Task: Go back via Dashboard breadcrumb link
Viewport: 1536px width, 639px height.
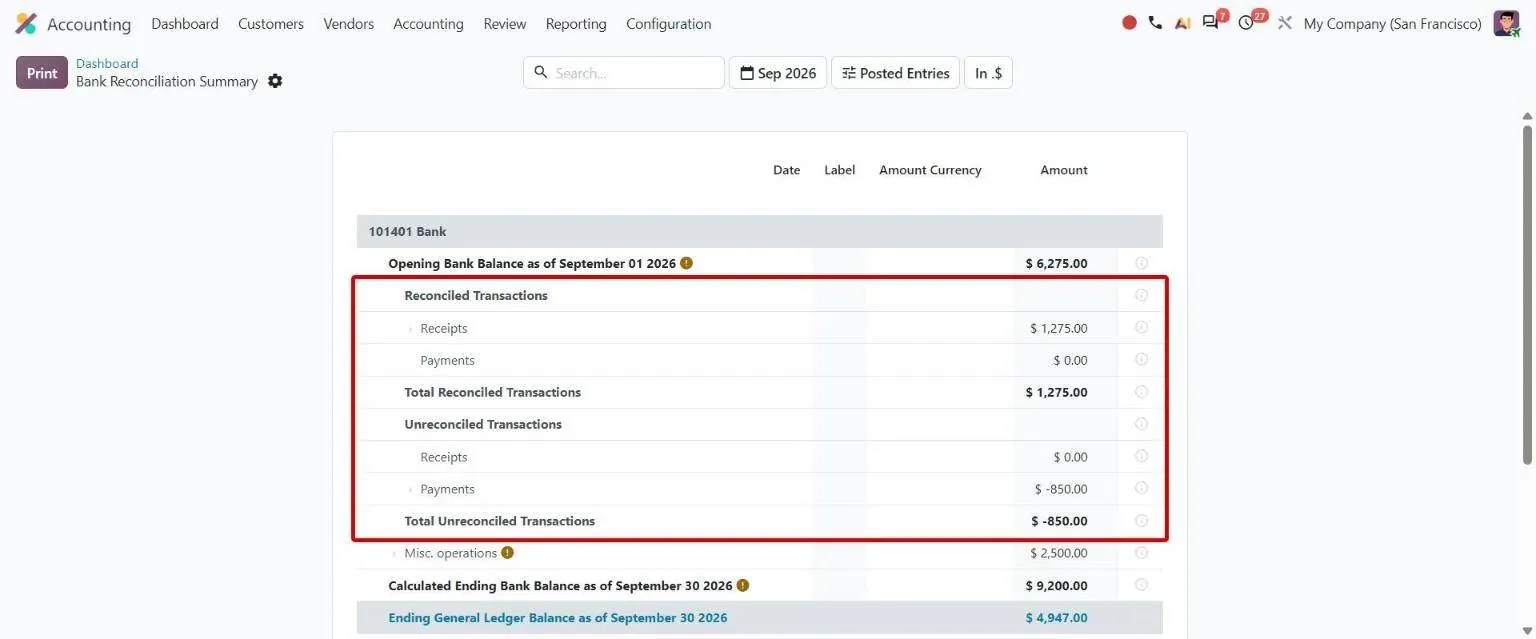Action: point(107,63)
